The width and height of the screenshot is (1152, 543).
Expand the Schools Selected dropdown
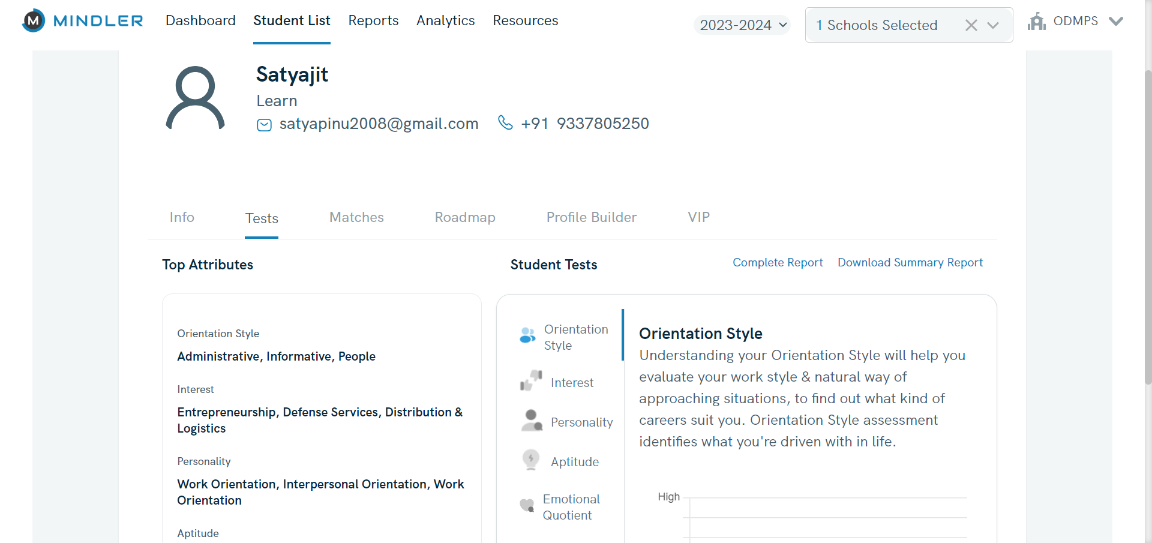pos(993,26)
